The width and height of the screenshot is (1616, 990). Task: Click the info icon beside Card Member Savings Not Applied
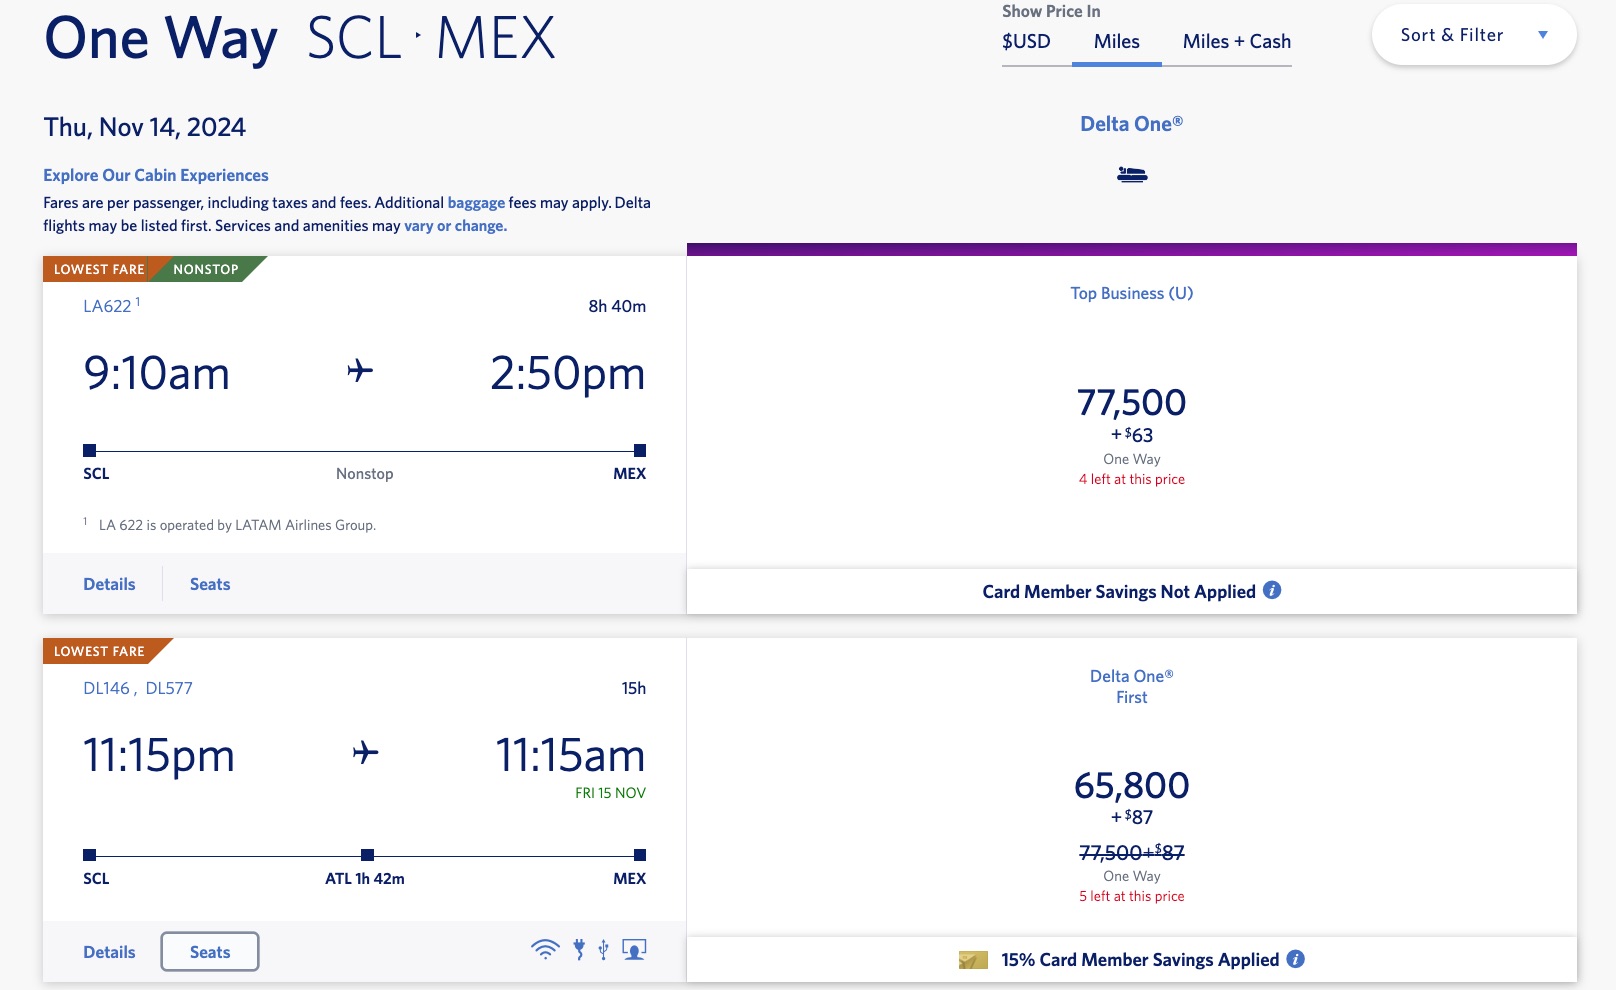click(x=1272, y=591)
